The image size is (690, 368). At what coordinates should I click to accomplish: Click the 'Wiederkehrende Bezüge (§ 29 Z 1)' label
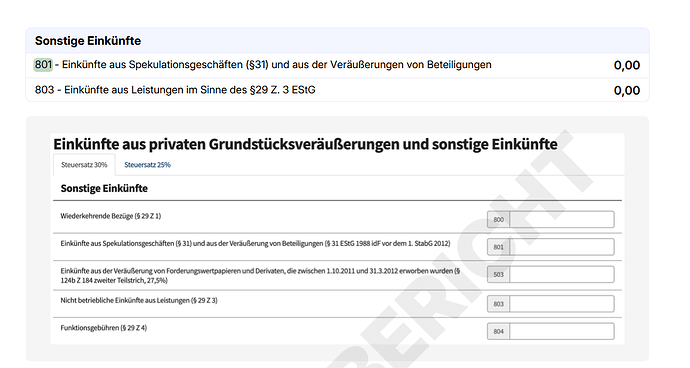tap(111, 216)
